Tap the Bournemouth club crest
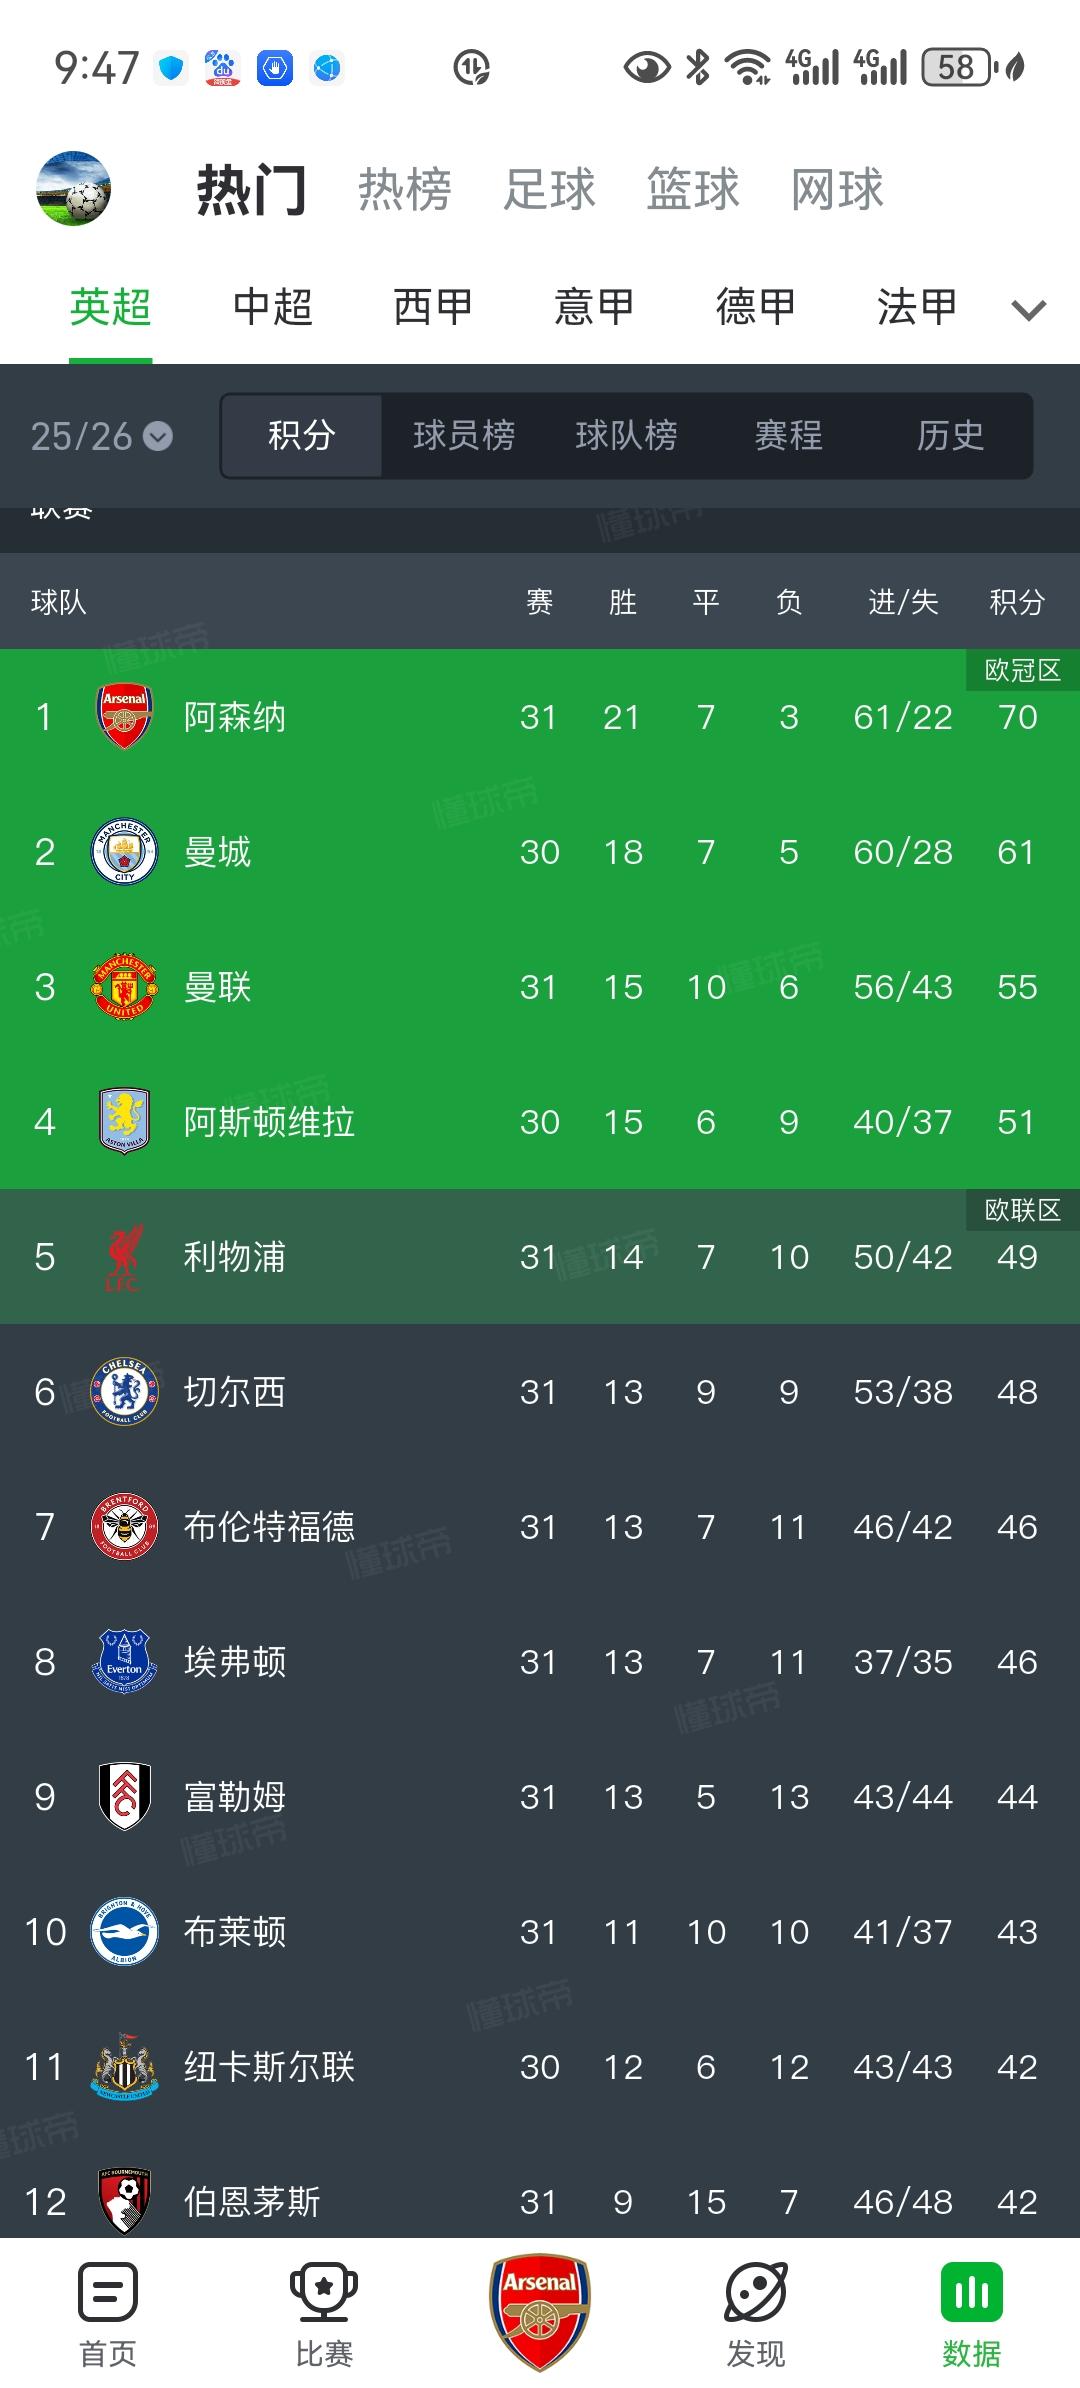 124,2200
